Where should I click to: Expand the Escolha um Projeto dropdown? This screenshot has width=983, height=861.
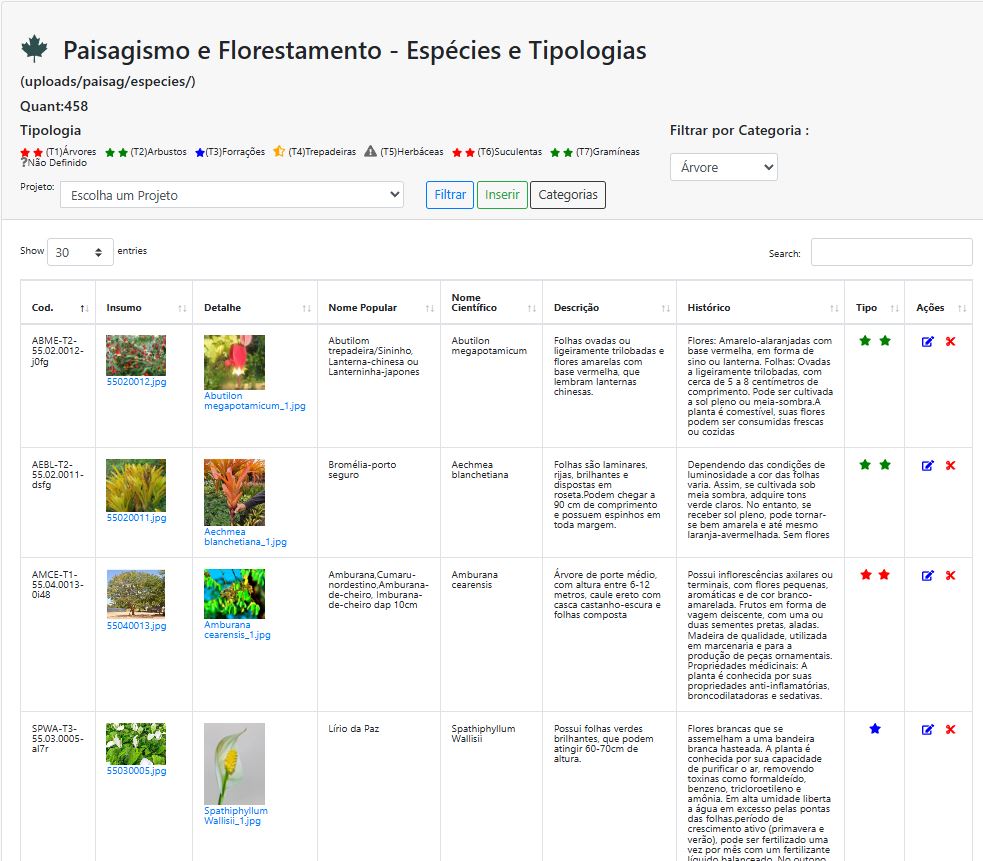pos(231,195)
